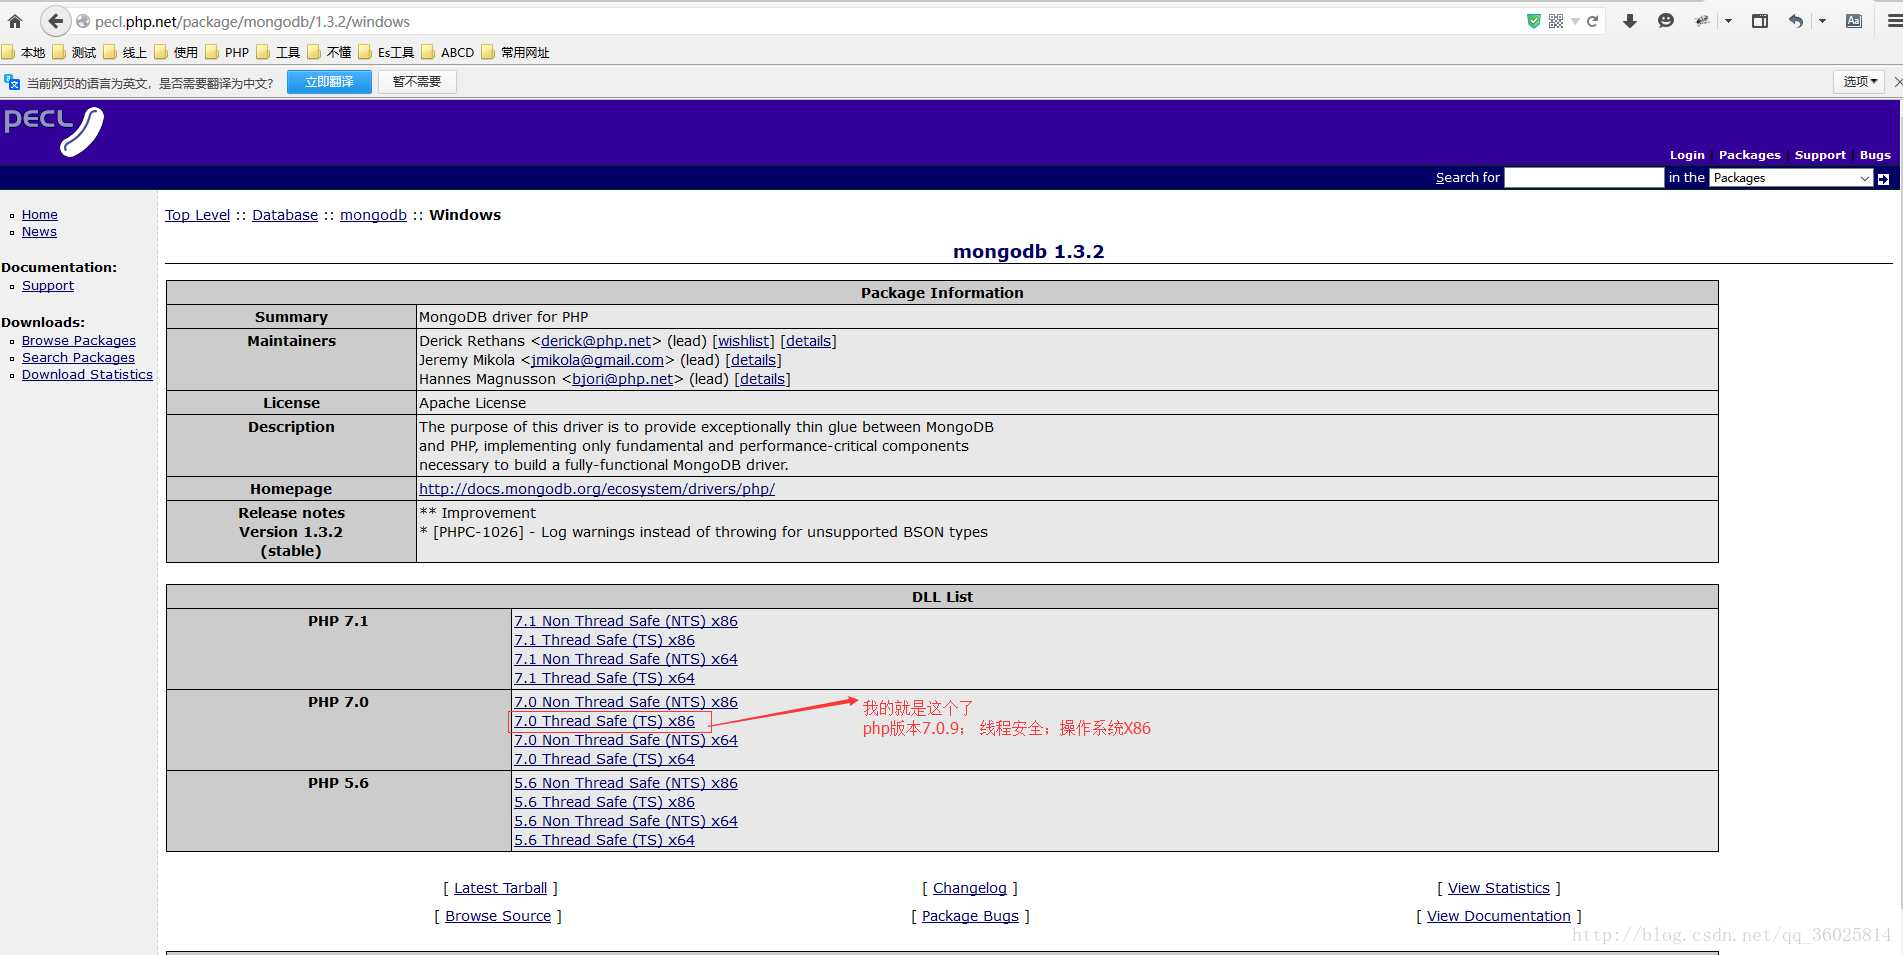Image resolution: width=1903 pixels, height=955 pixels.
Task: Open the 不懂 bookmark folder
Action: [x=329, y=52]
